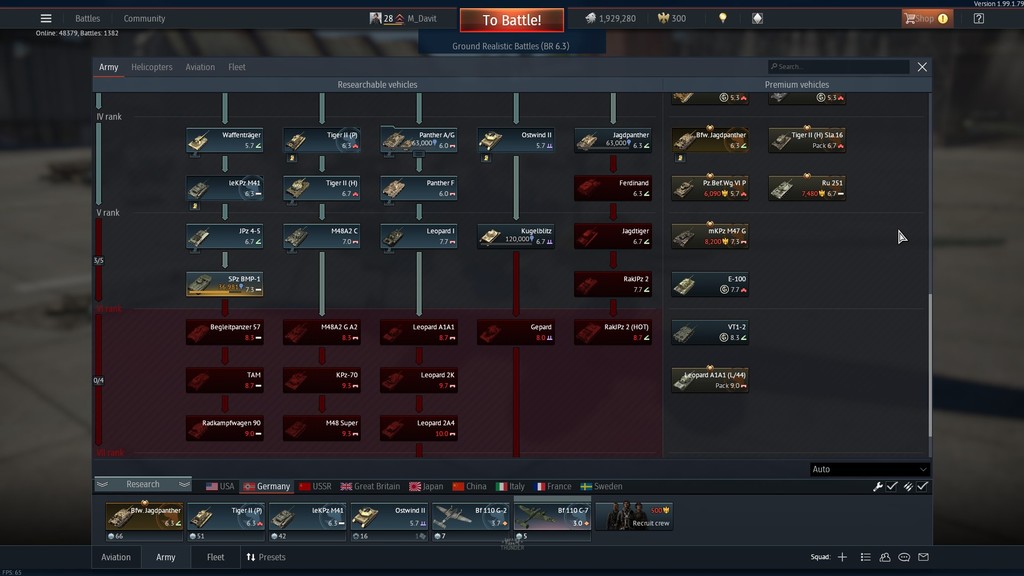Select the USSR nation tab
The height and width of the screenshot is (576, 1024).
click(x=315, y=487)
